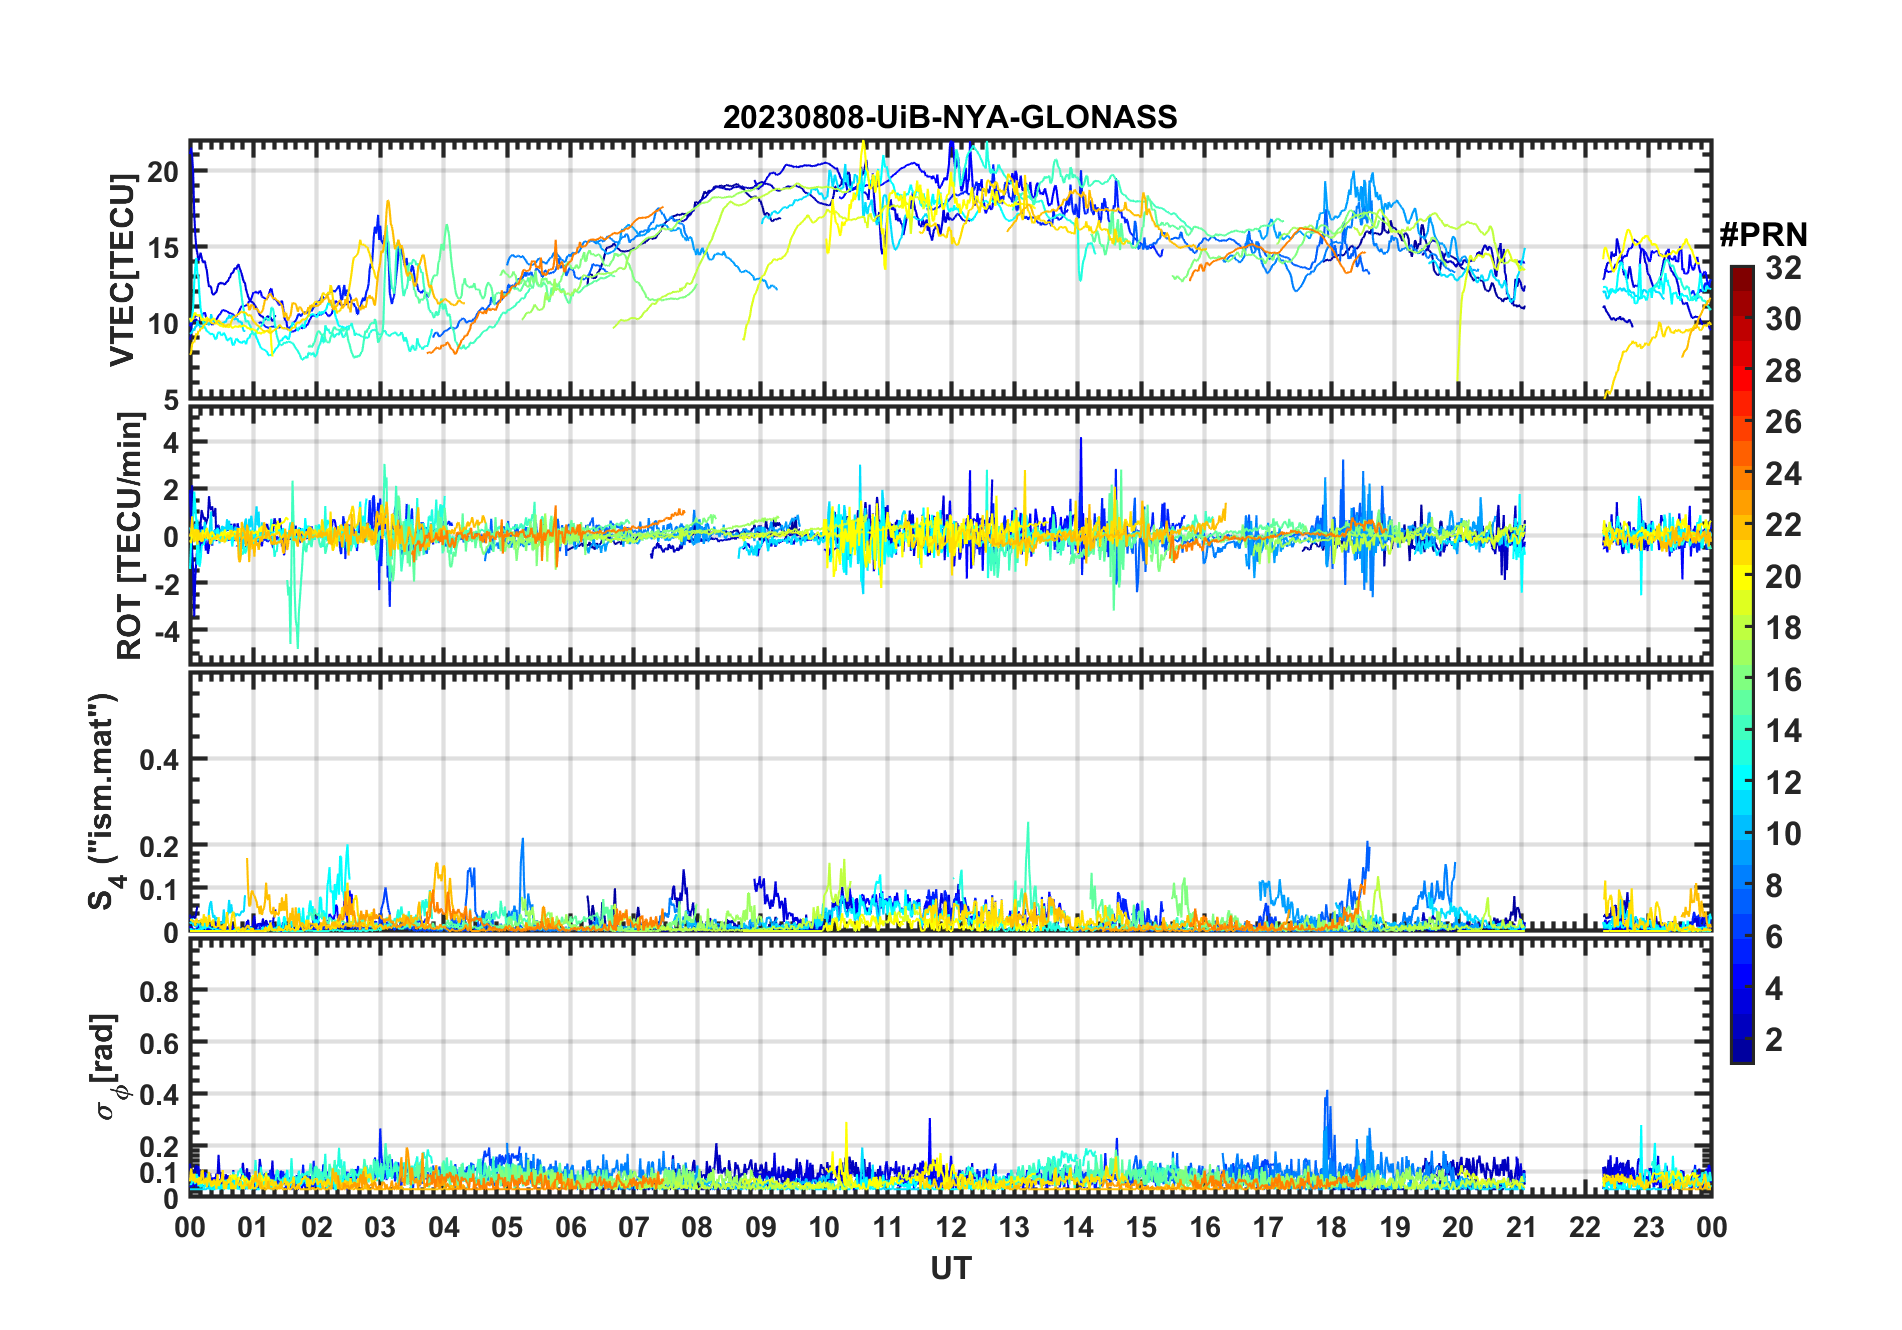The image size is (1902, 1330).
Task: Click the "10" tick on VTEC y-axis
Action: coord(163,324)
